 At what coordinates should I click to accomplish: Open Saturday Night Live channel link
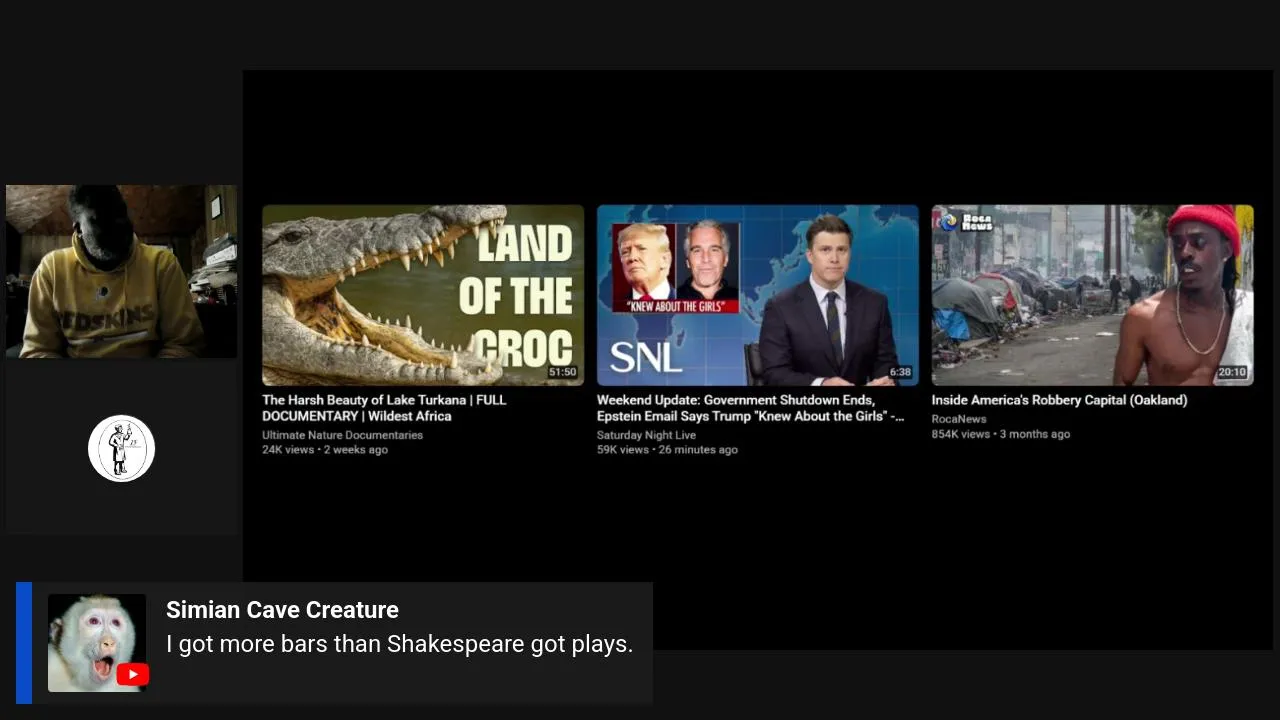coord(646,435)
